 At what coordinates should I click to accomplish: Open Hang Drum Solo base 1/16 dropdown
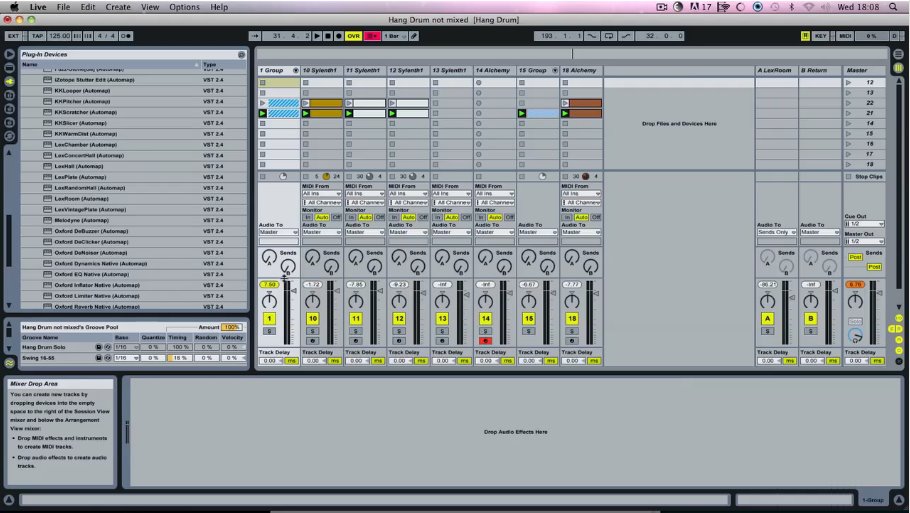pos(127,347)
